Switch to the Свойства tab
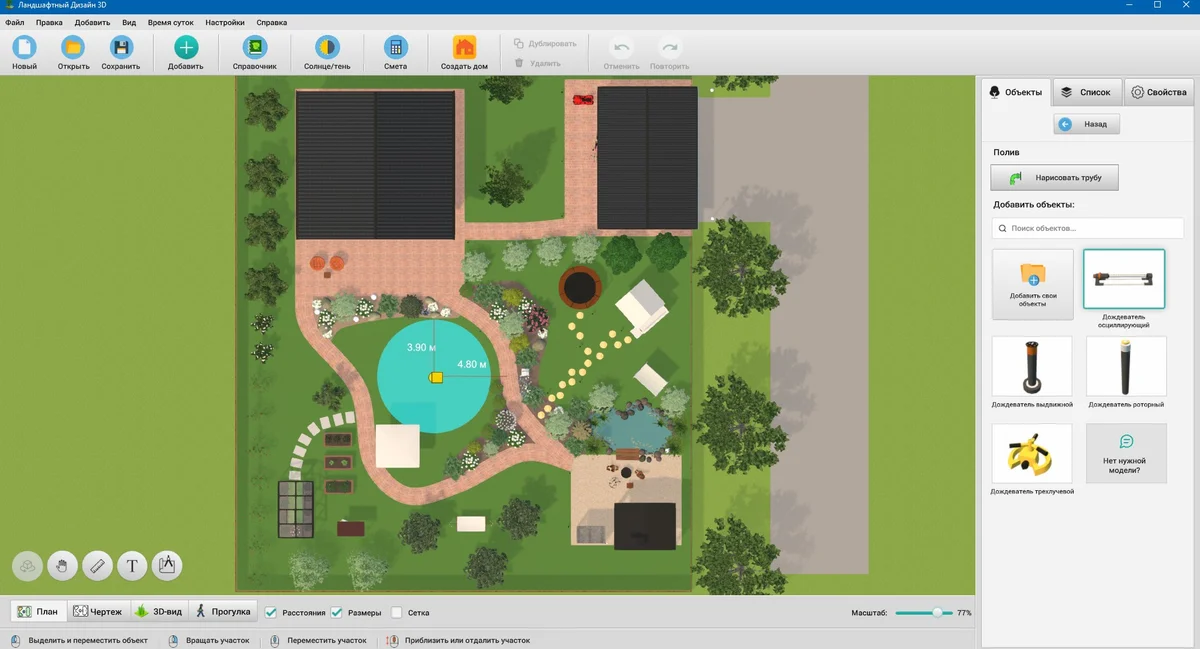 [x=1159, y=92]
